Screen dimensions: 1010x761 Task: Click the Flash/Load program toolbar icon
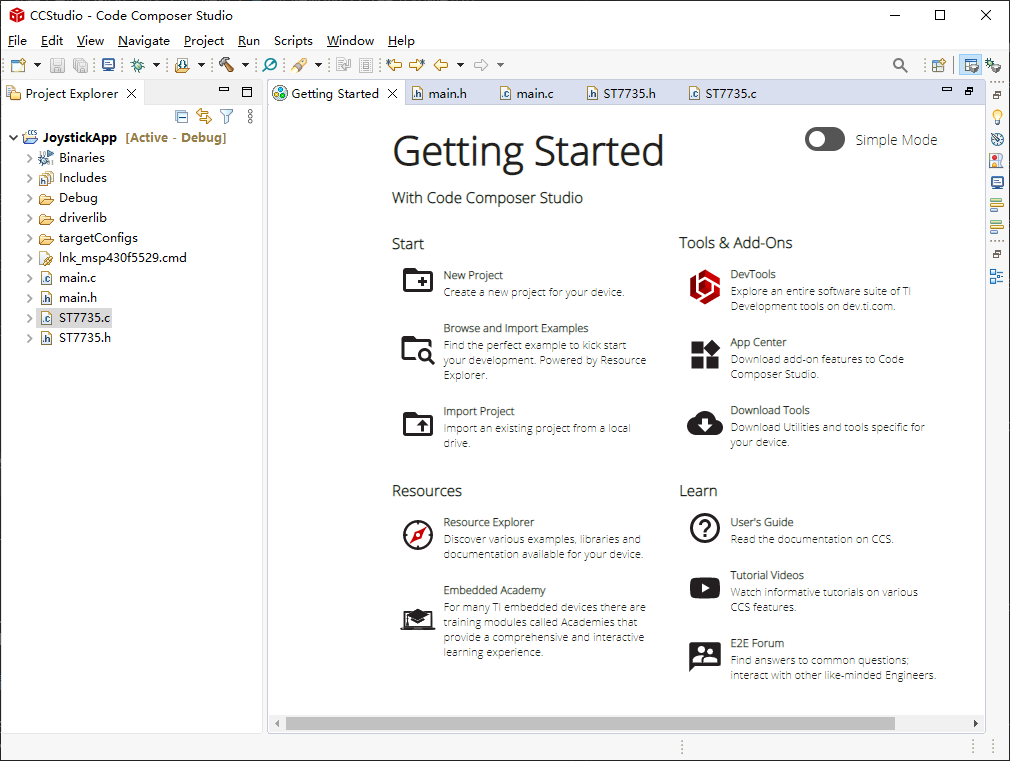(x=183, y=65)
